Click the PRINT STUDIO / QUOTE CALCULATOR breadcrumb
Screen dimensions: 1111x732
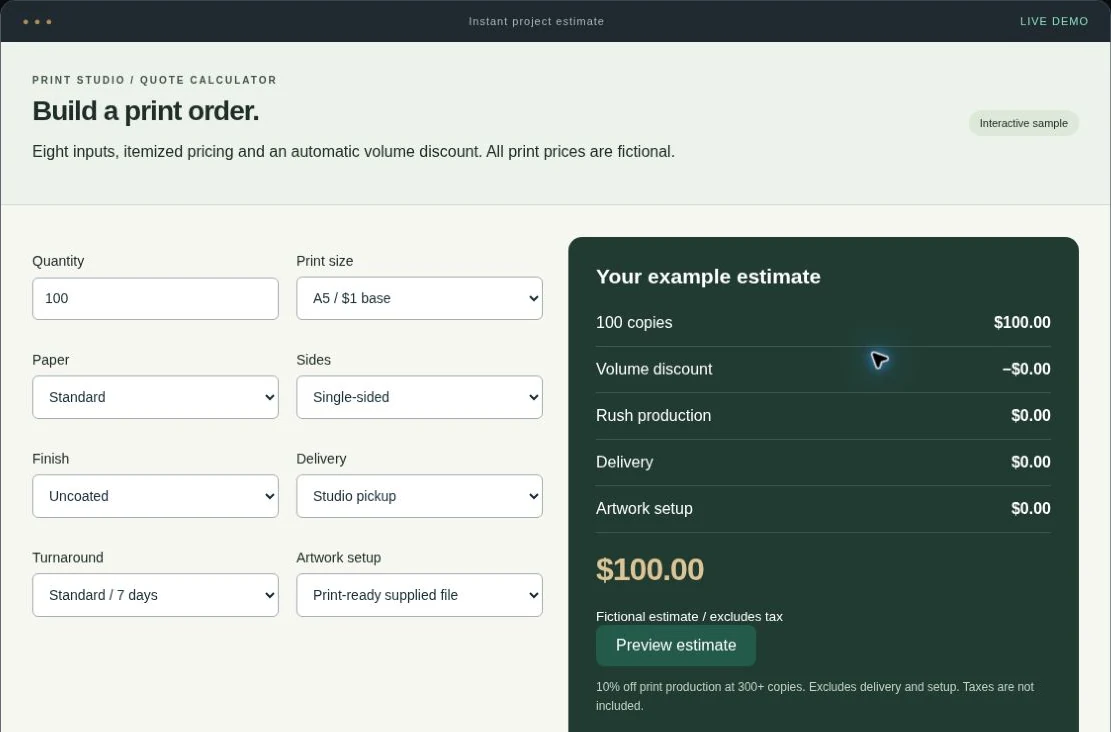154,80
